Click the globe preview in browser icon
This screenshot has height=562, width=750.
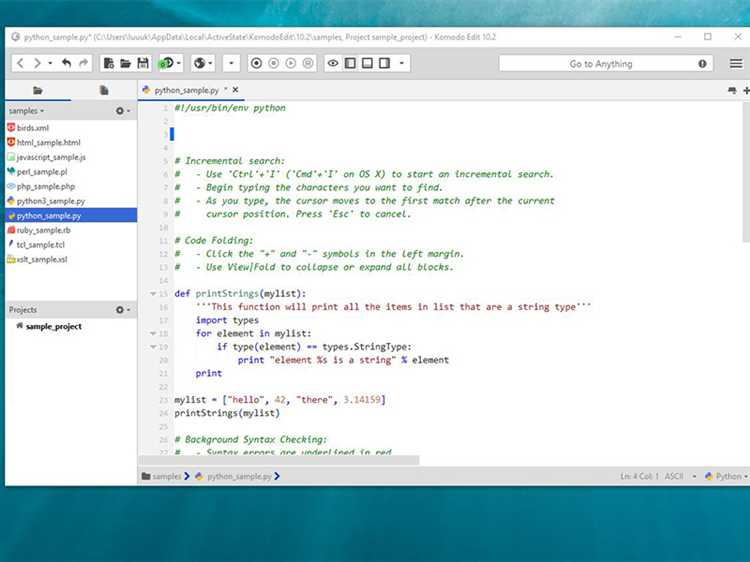click(199, 63)
